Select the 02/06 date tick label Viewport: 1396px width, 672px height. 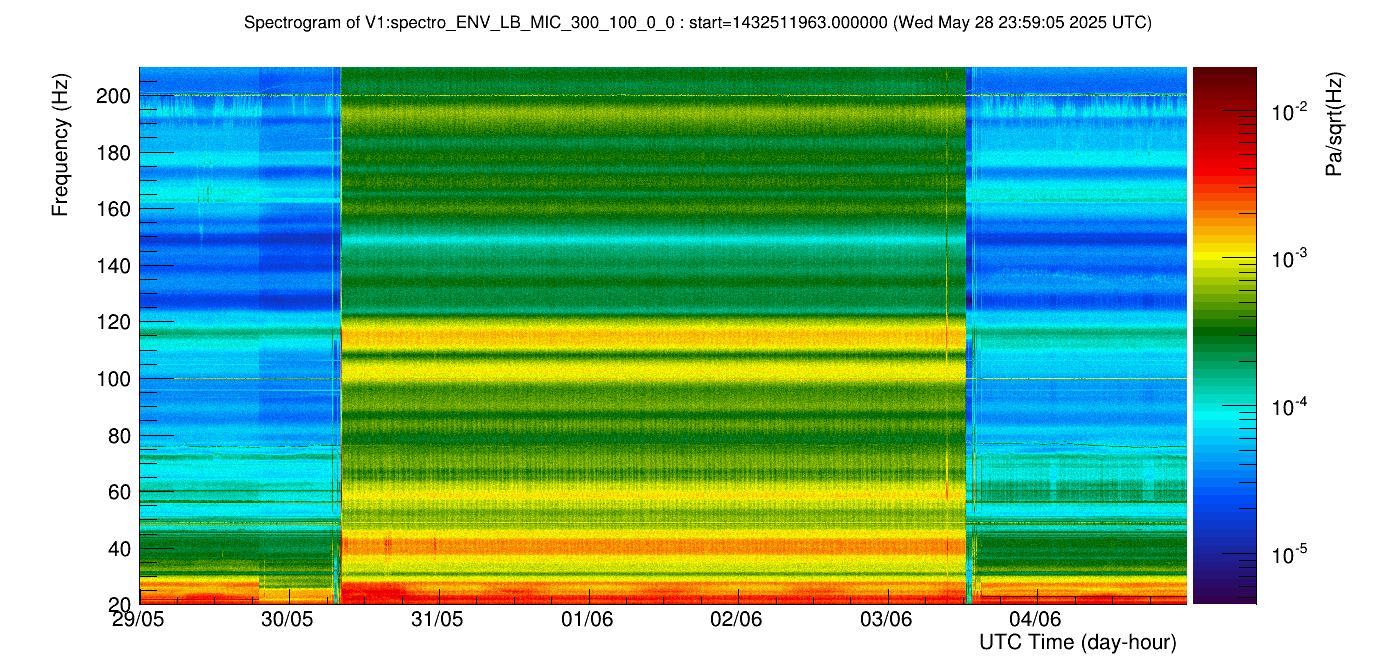(x=736, y=619)
